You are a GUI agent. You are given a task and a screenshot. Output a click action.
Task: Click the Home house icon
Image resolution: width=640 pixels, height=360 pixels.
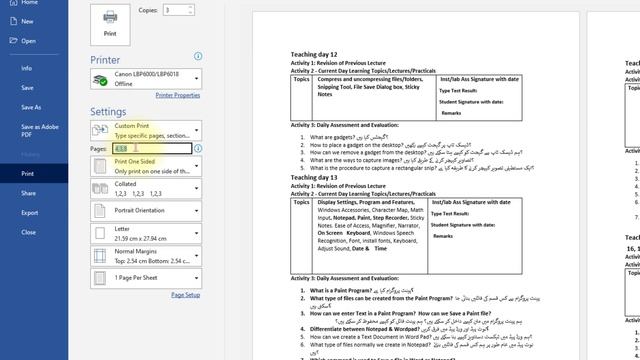(13, 2)
